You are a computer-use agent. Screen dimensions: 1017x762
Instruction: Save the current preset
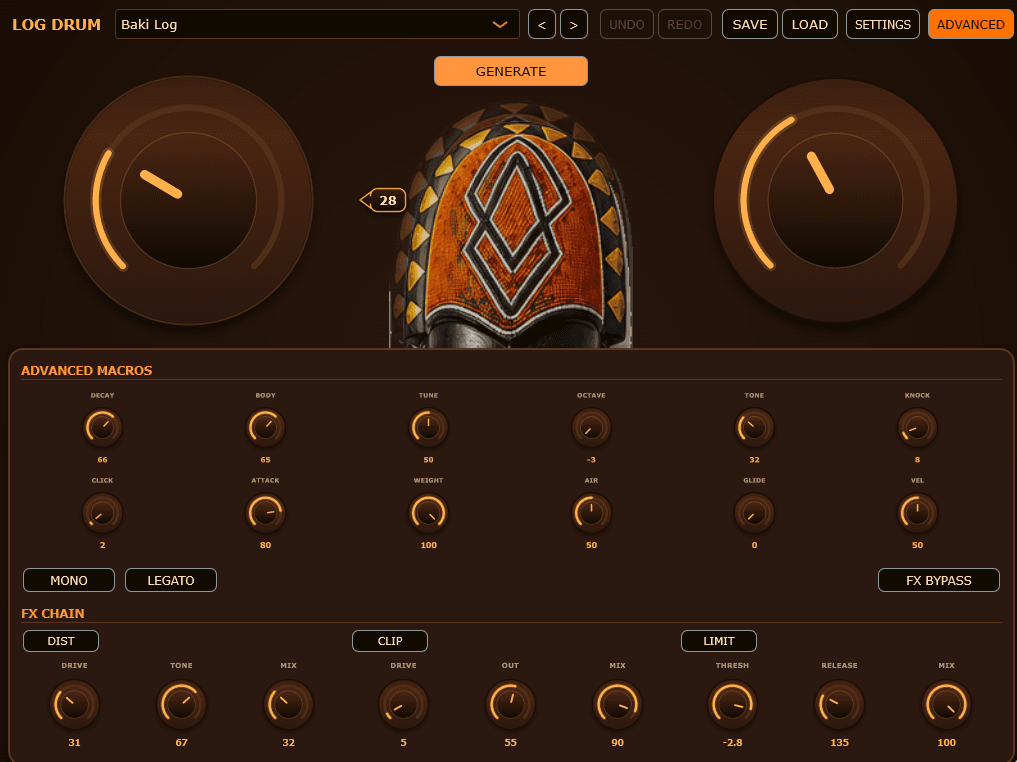click(x=750, y=25)
